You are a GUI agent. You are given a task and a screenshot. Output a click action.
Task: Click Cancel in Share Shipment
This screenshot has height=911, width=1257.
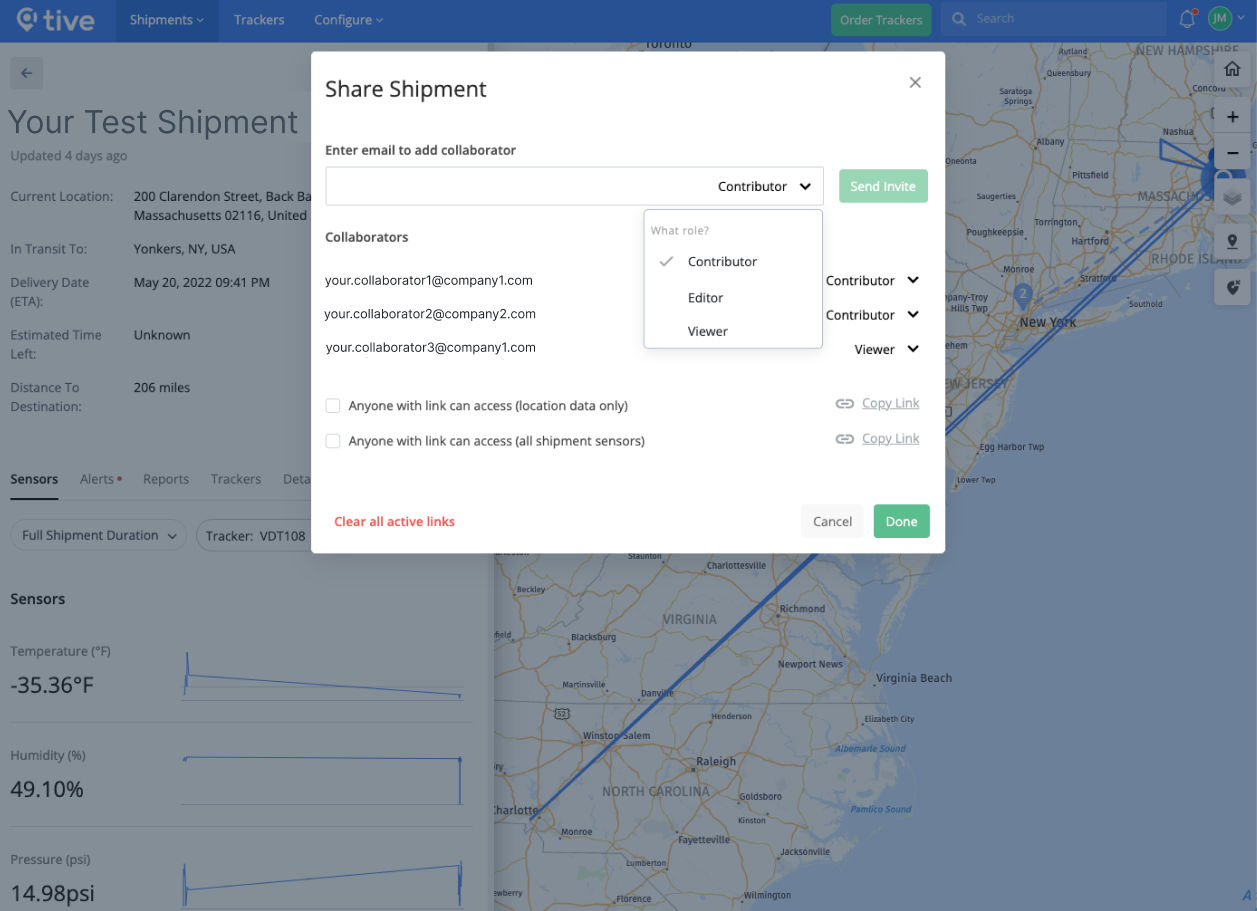[832, 522]
